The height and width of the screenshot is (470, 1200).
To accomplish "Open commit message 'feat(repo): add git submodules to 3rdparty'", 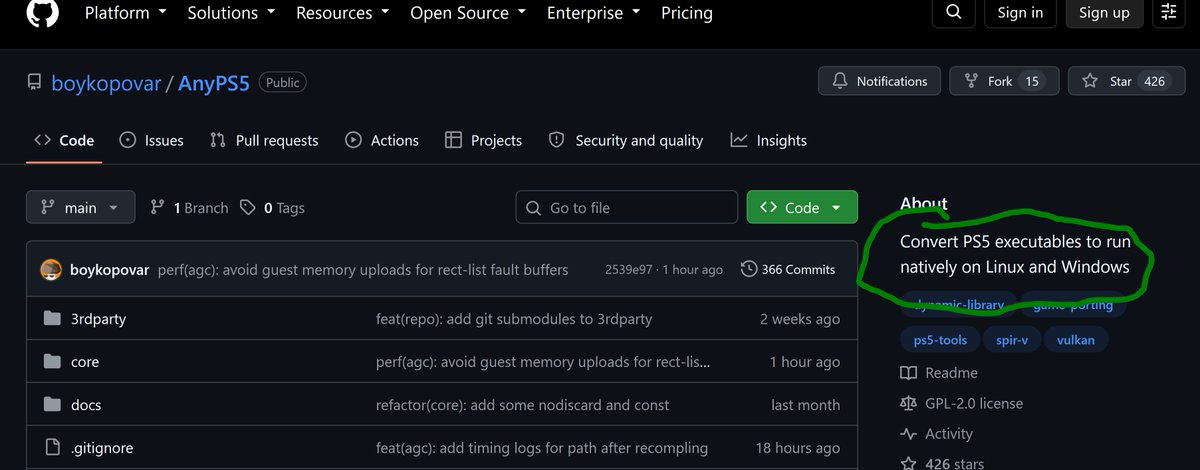I will pyautogui.click(x=514, y=319).
